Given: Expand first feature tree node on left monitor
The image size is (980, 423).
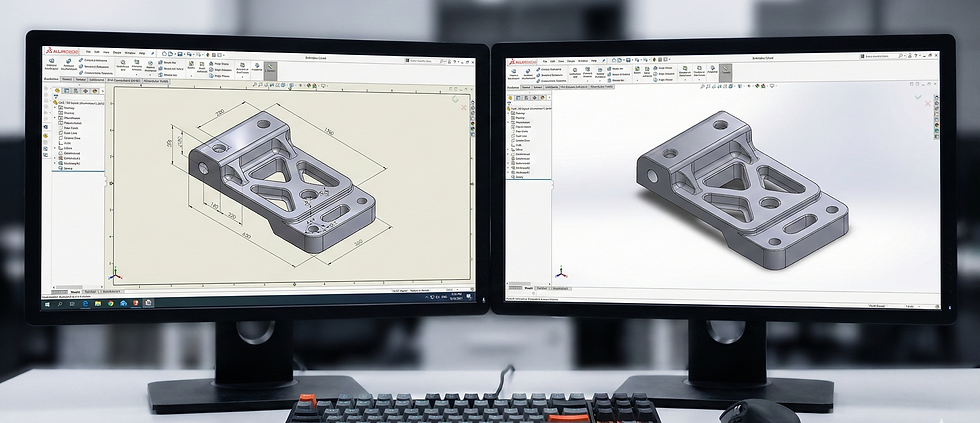Looking at the screenshot, I should click(x=55, y=107).
